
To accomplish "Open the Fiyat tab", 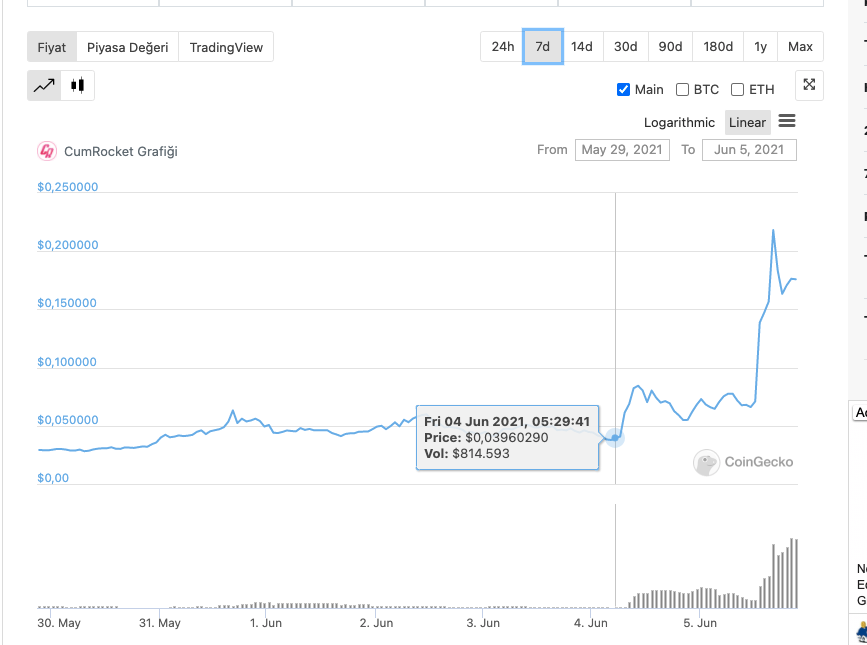I will [x=52, y=47].
